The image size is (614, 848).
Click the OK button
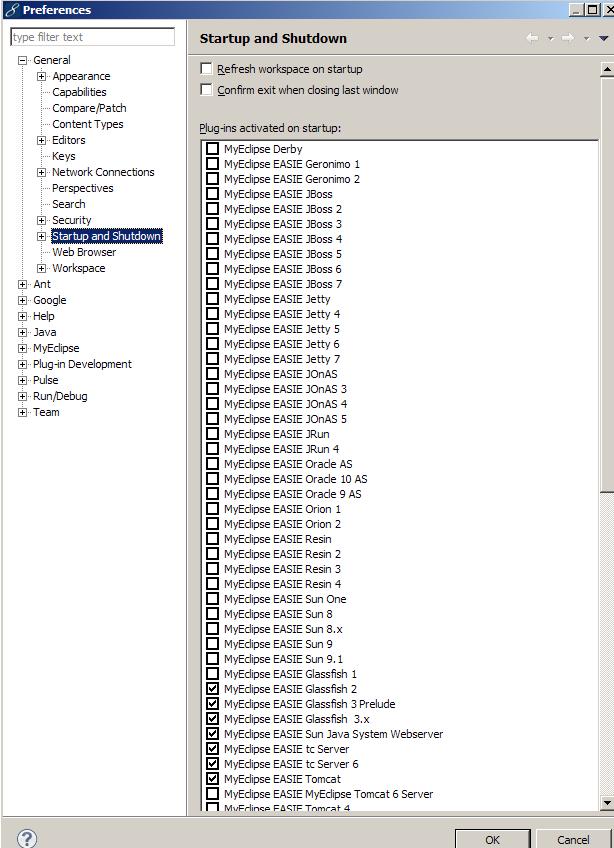point(492,839)
